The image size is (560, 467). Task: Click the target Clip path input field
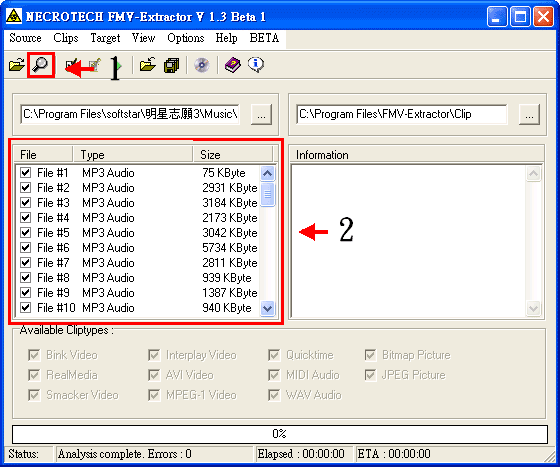402,114
